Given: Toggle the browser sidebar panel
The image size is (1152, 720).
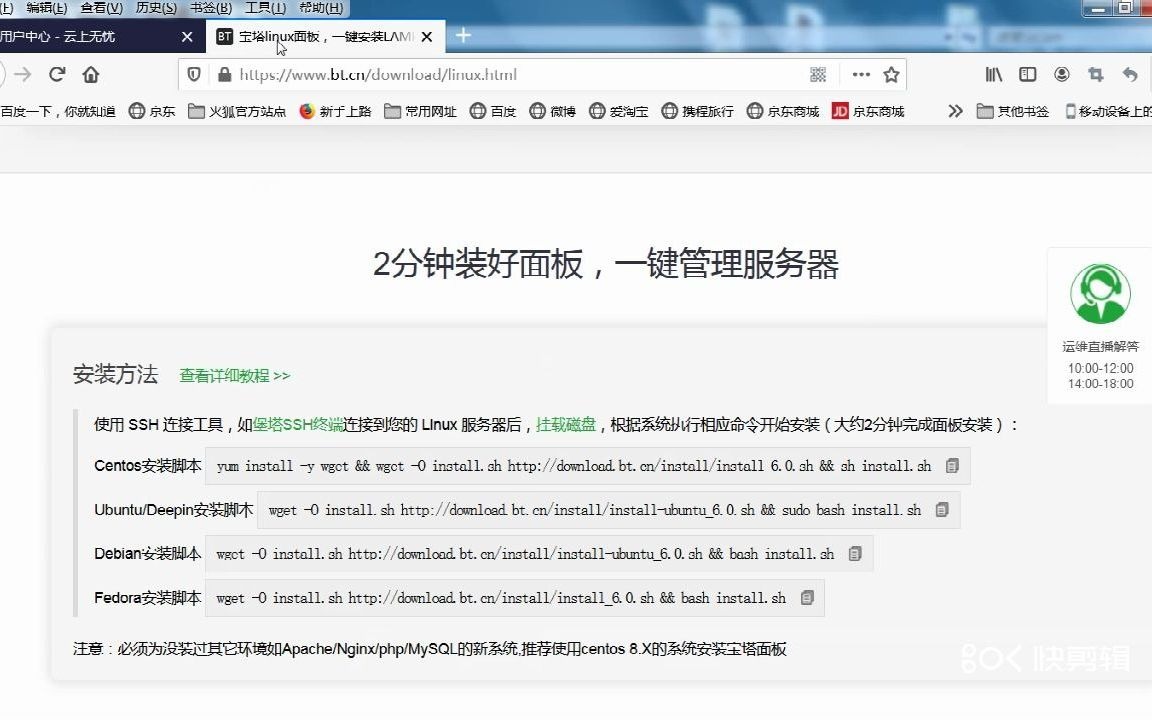Looking at the screenshot, I should tap(1027, 74).
